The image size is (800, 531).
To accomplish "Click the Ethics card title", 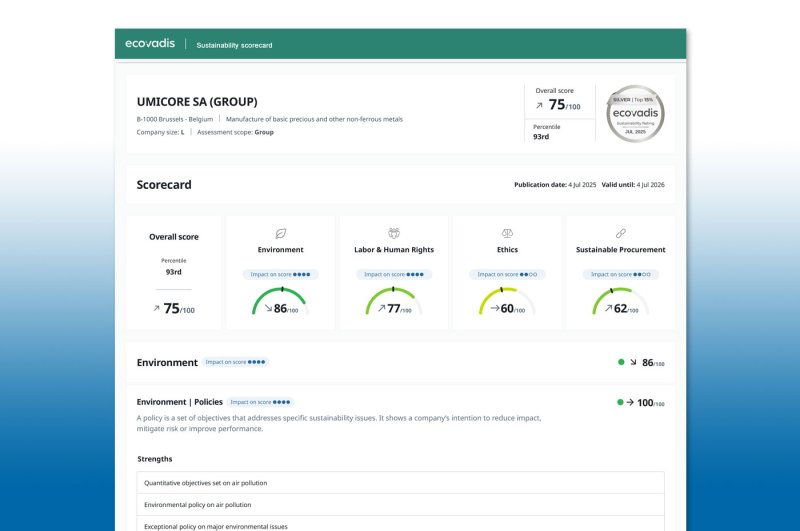I will (507, 249).
